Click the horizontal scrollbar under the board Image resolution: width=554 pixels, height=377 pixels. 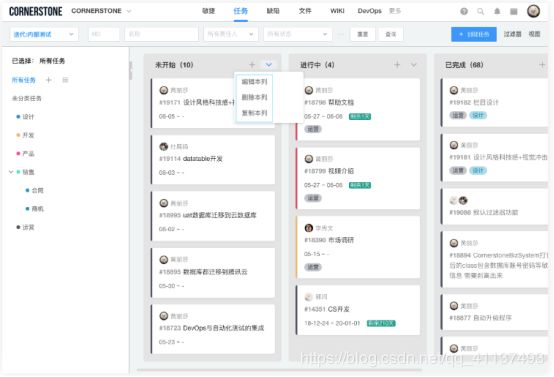(x=279, y=370)
